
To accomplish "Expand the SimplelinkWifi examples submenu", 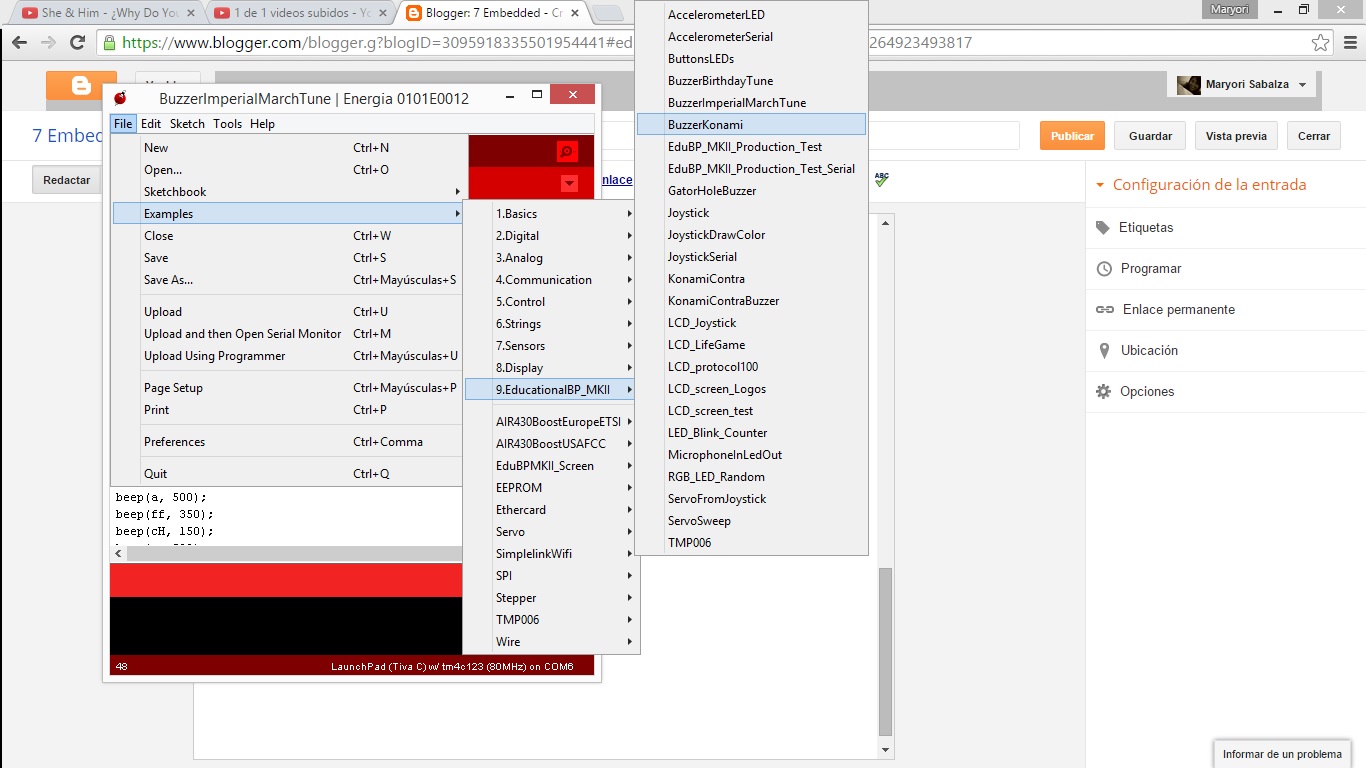I will point(551,554).
